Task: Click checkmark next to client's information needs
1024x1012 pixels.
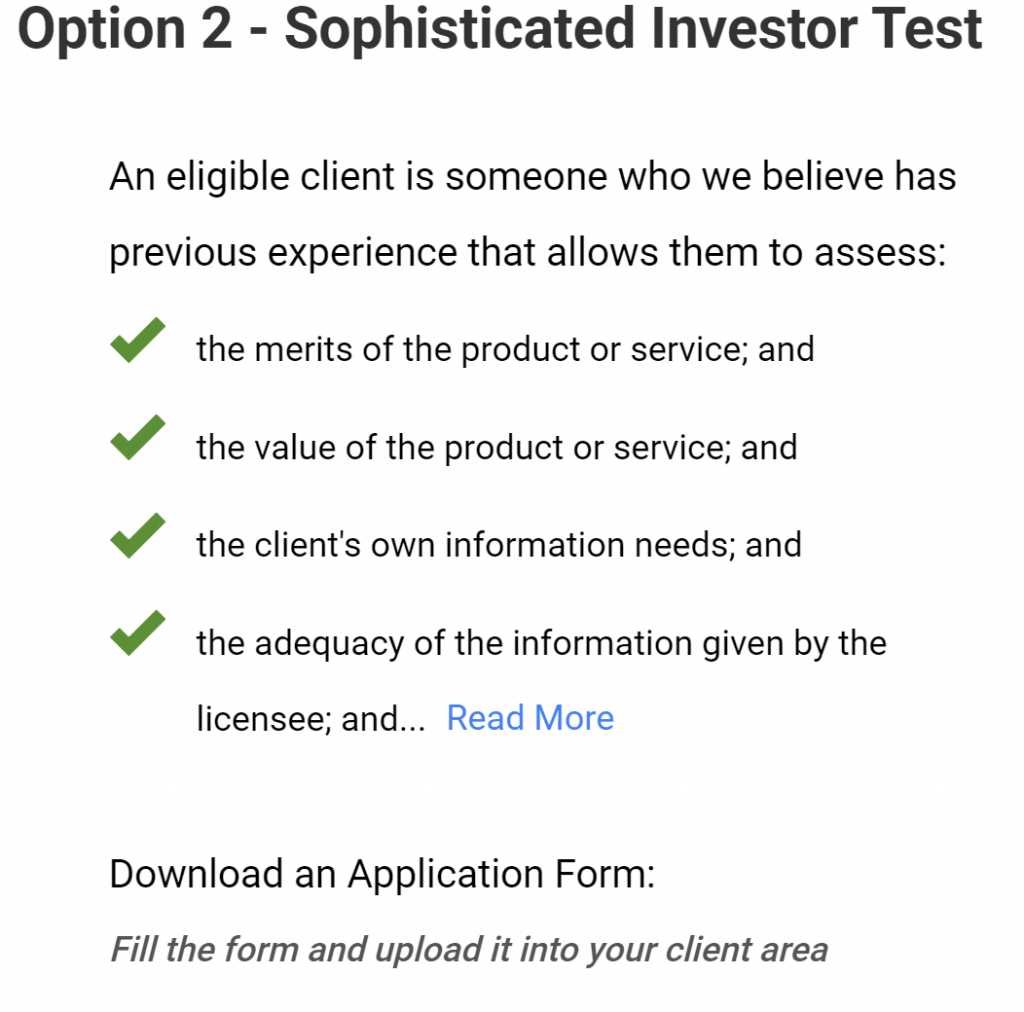Action: click(138, 535)
